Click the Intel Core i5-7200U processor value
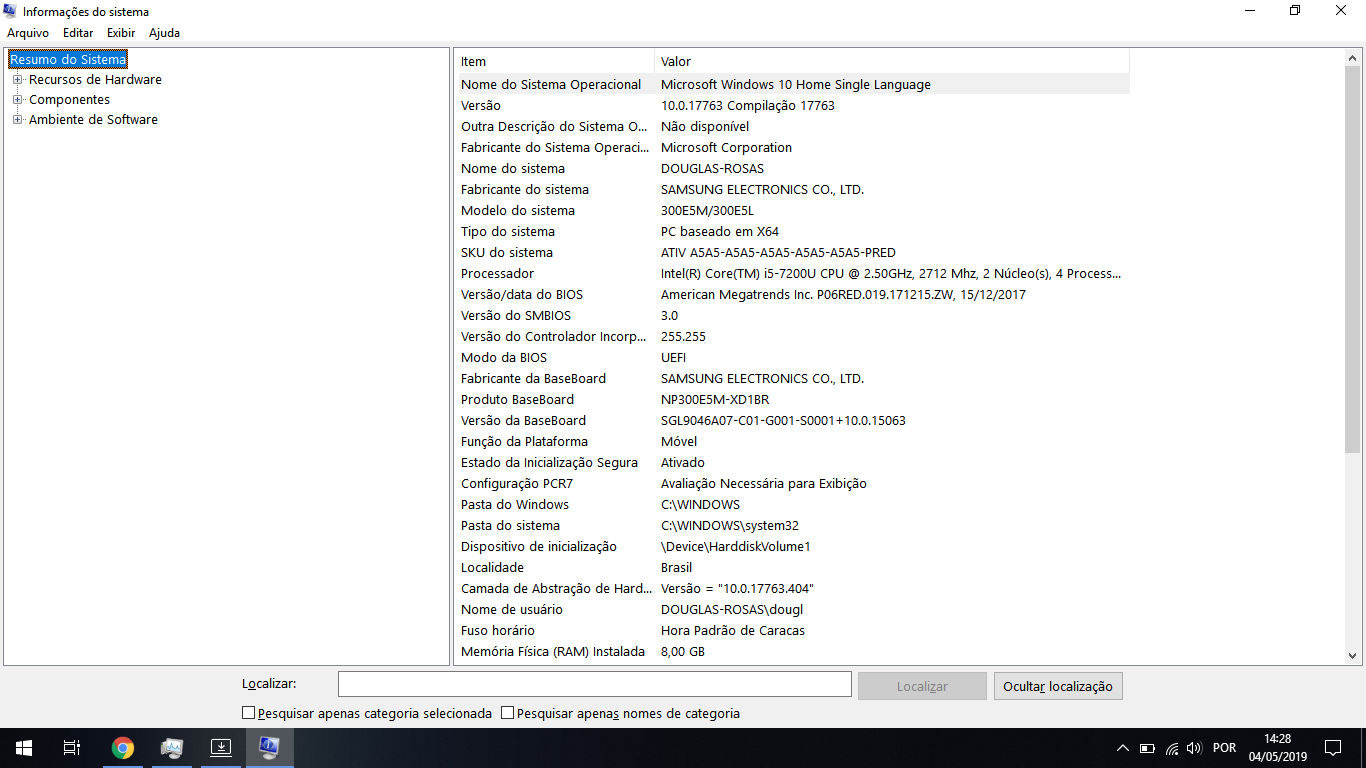The width and height of the screenshot is (1366, 768). pos(891,273)
